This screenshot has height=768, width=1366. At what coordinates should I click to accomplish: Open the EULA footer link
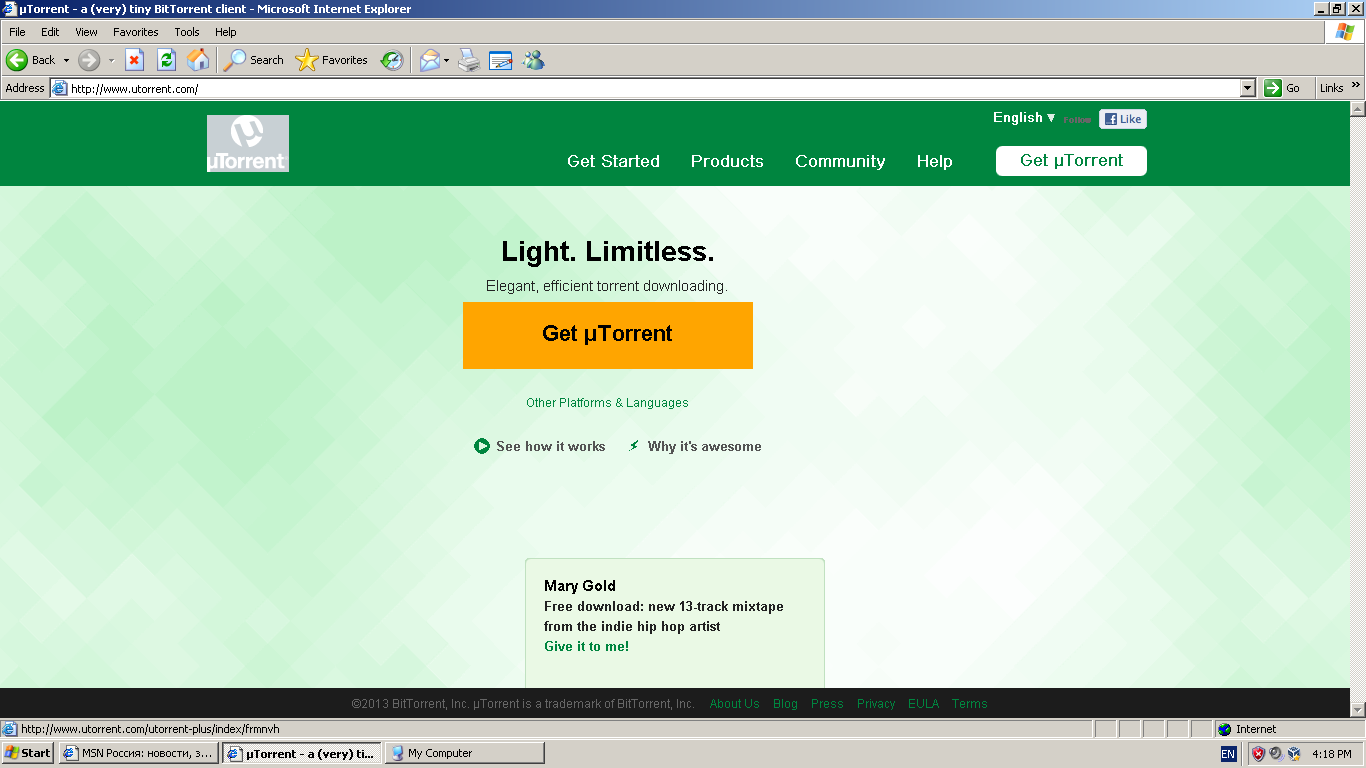[x=923, y=704]
